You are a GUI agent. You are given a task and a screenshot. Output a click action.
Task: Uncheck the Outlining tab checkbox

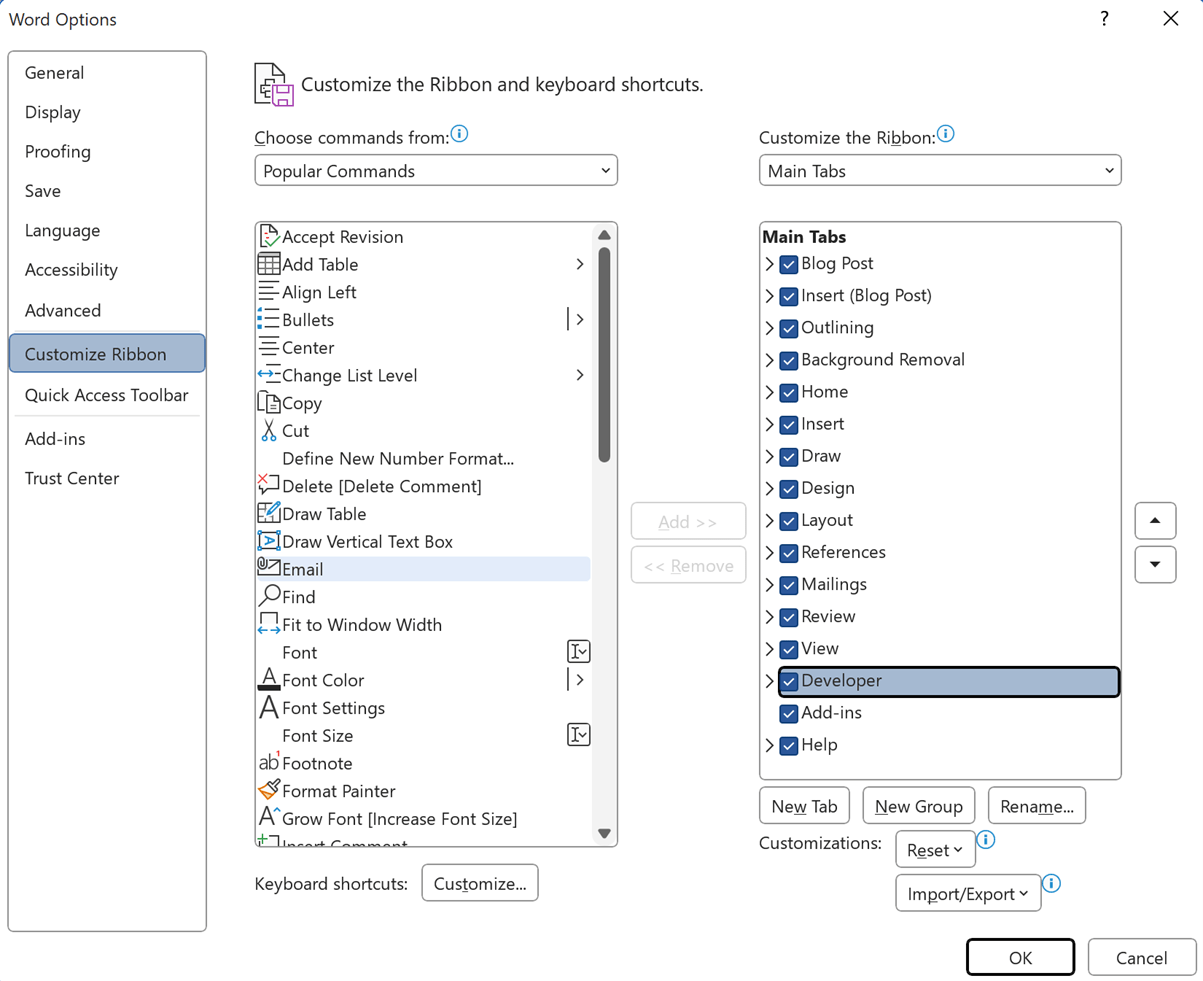point(789,329)
